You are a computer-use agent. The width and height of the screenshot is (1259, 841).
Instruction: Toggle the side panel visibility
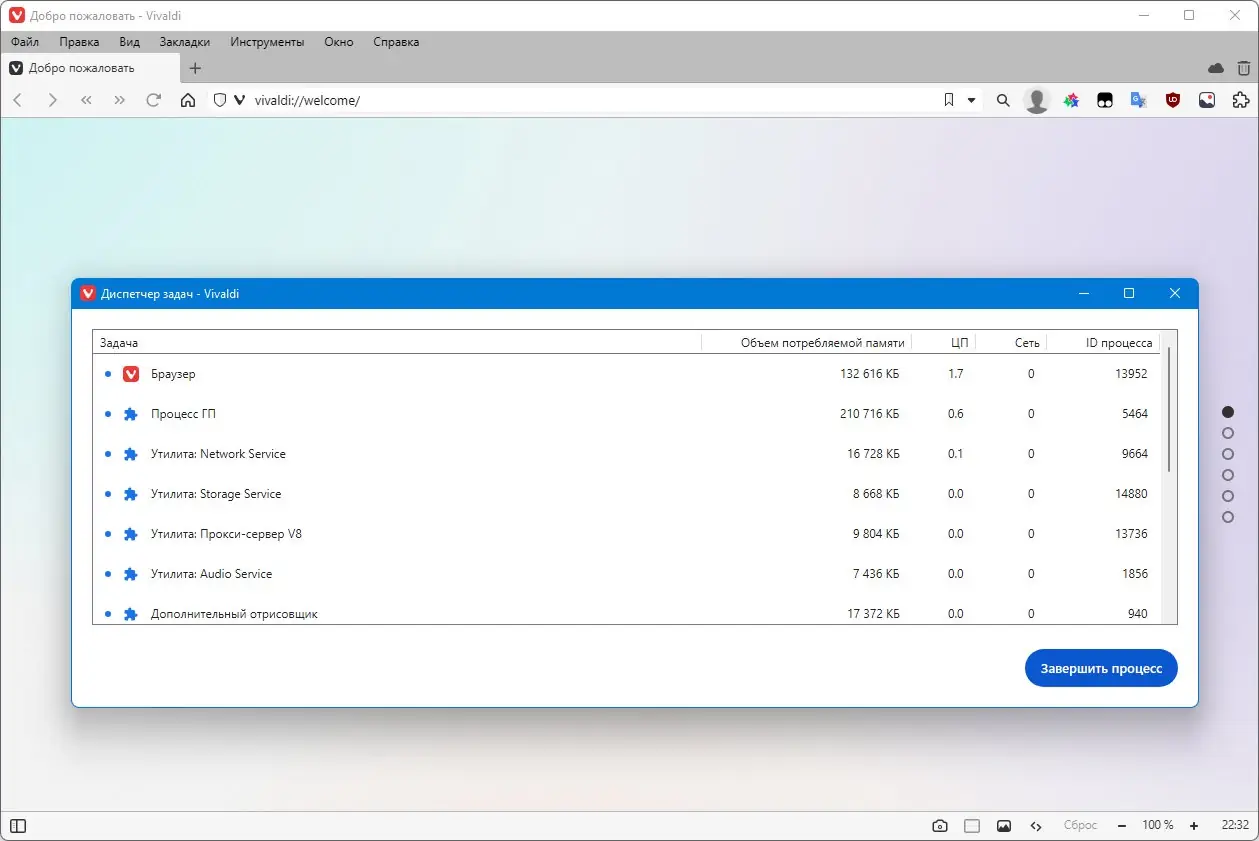pyautogui.click(x=17, y=825)
